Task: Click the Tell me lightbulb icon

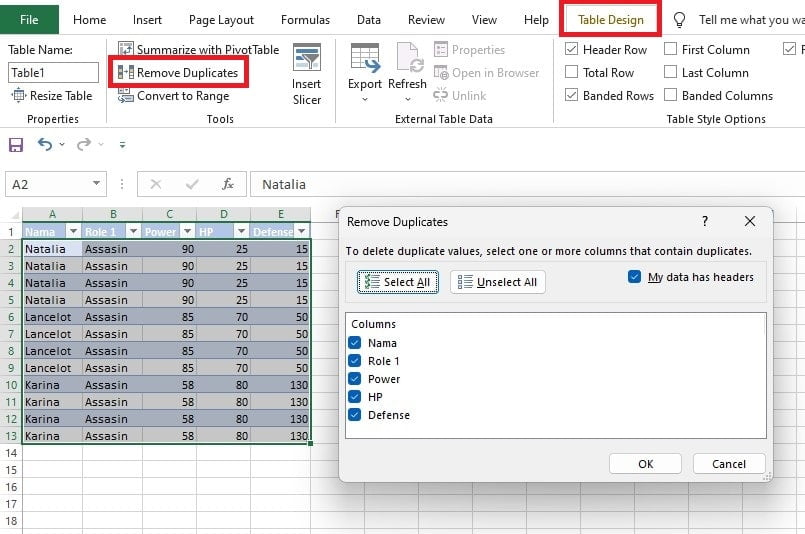Action: click(x=679, y=20)
